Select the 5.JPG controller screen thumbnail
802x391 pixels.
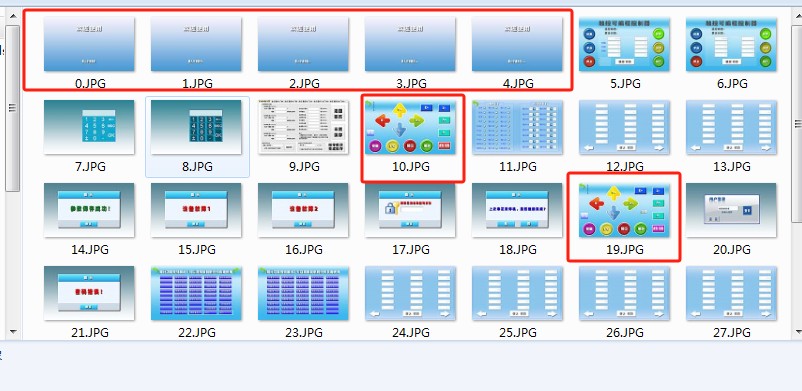point(624,44)
